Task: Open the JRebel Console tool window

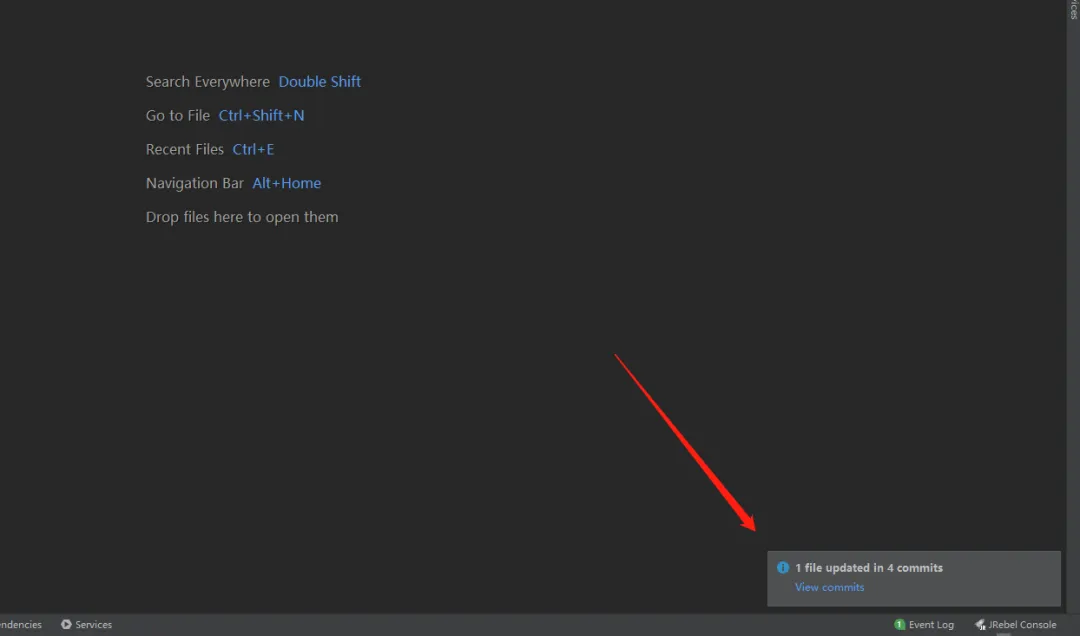Action: 1015,624
